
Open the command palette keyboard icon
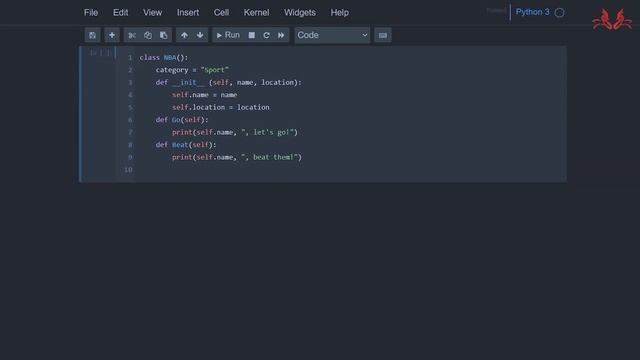pos(383,35)
